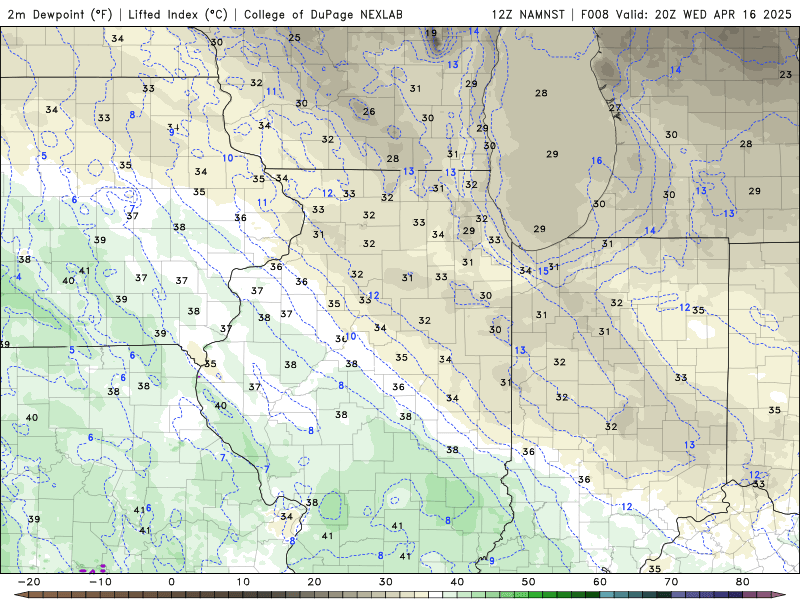800x600 pixels.
Task: Click the dewpoint value "23" on the map
Action: pos(786,74)
